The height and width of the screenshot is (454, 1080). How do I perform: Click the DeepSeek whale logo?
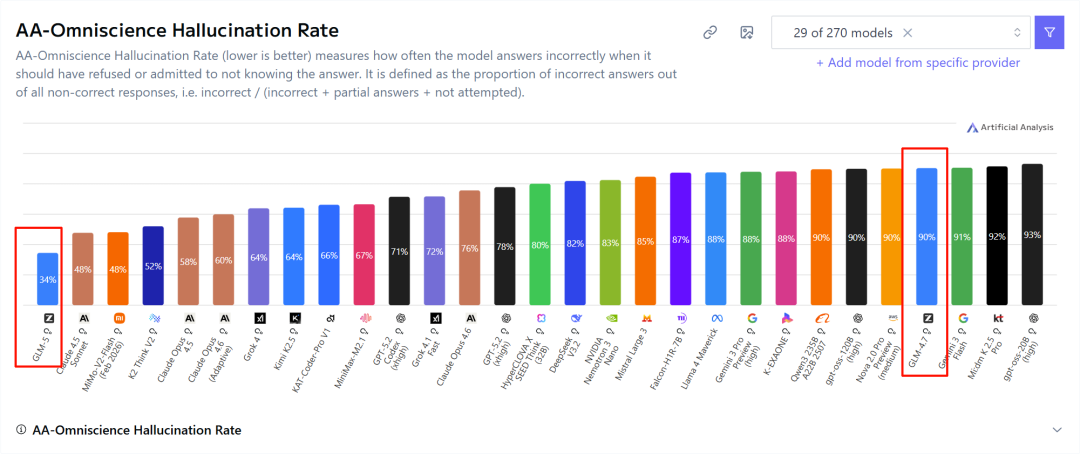click(575, 318)
